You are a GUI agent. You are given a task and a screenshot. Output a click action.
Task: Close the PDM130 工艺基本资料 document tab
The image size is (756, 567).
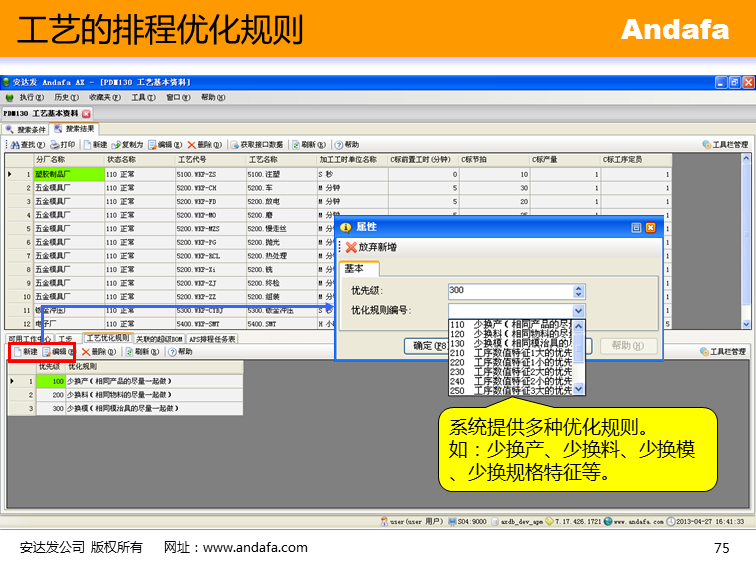(86, 113)
